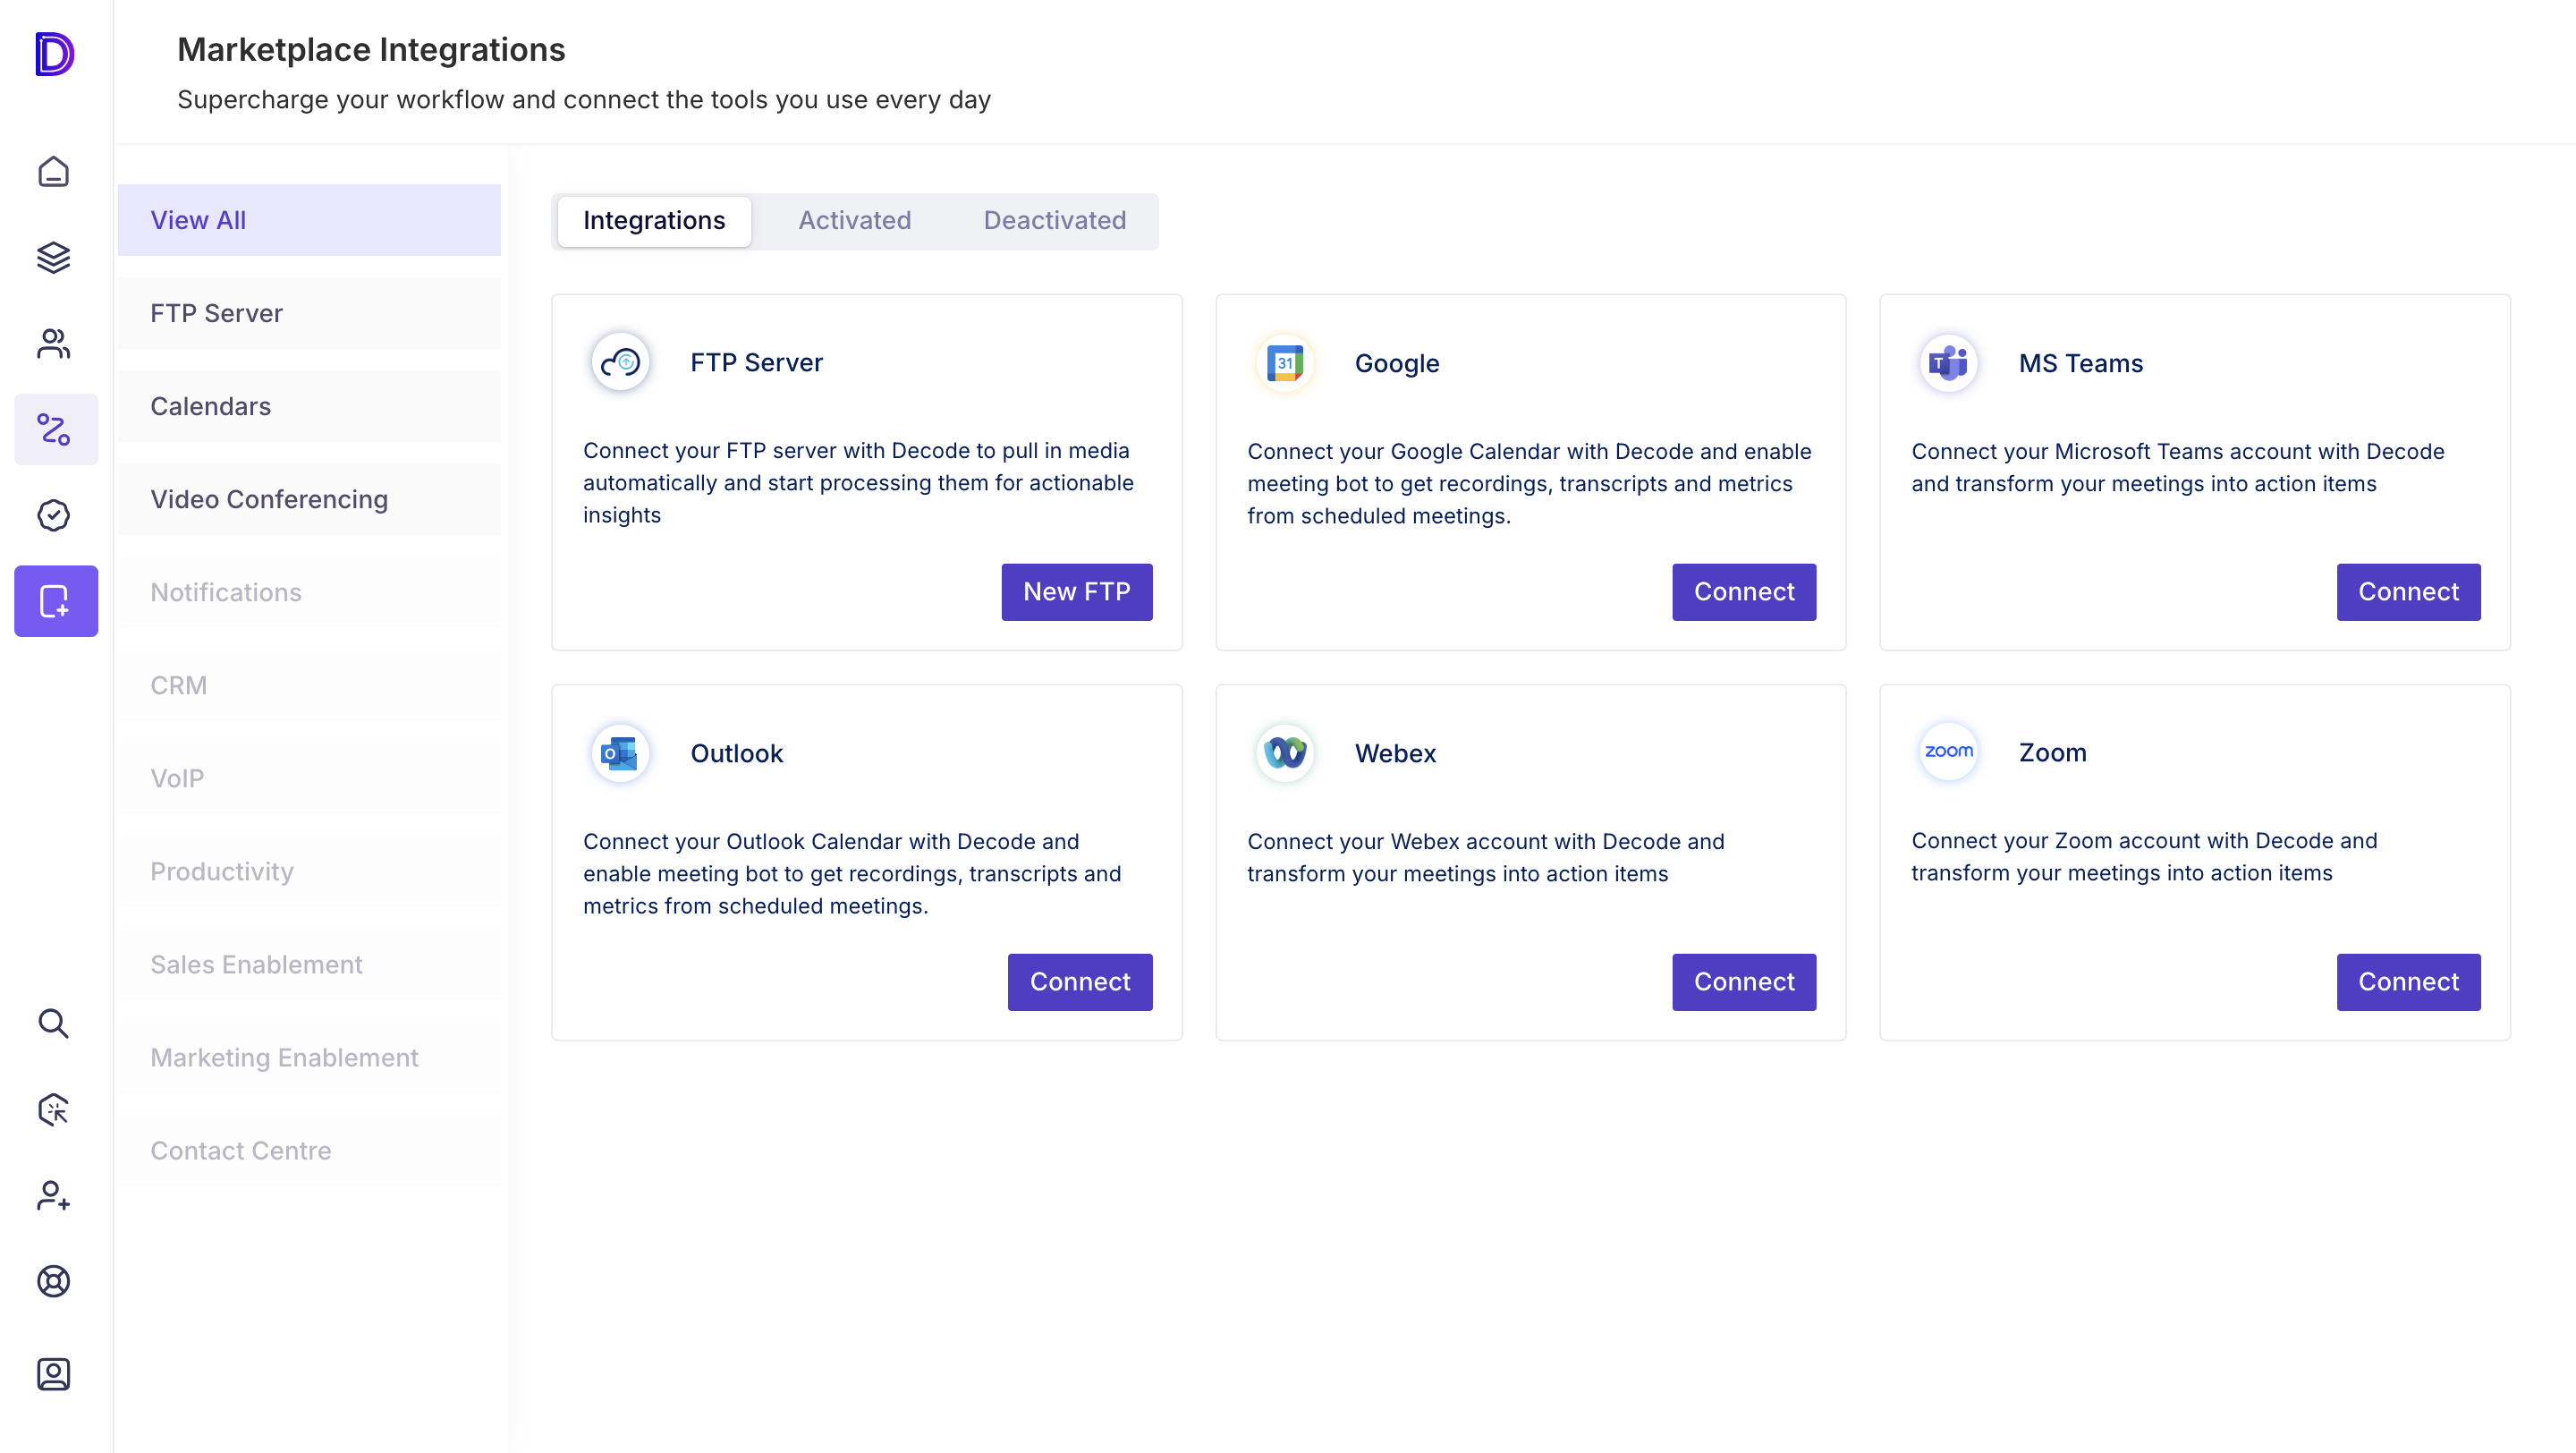Switch to the Integrations tab

tap(654, 221)
